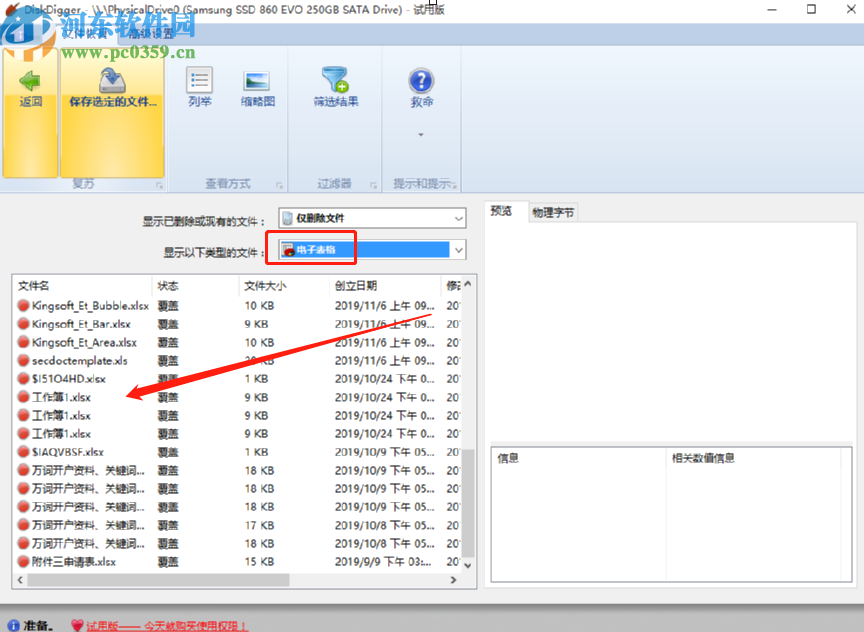
Task: Click file list scroll left arrow
Action: 20,580
